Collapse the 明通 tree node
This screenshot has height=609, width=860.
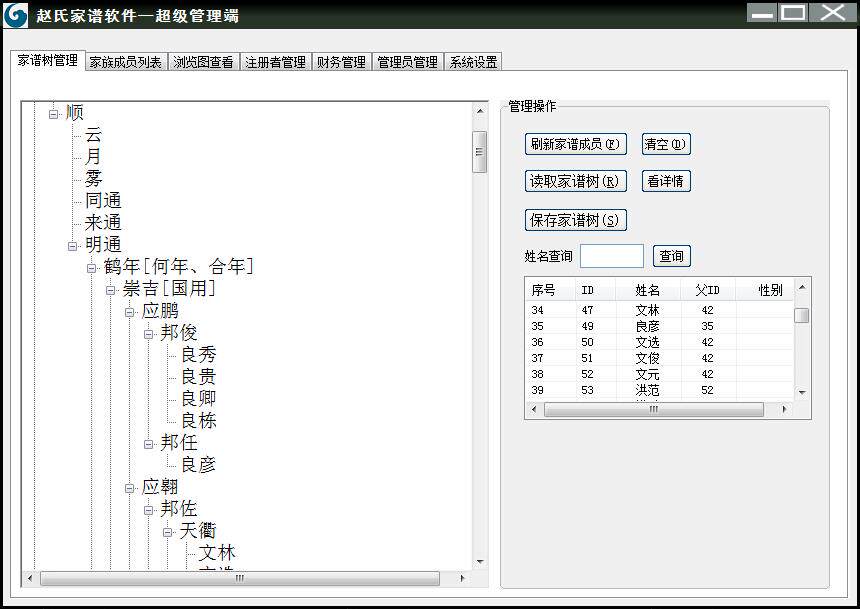tap(72, 246)
